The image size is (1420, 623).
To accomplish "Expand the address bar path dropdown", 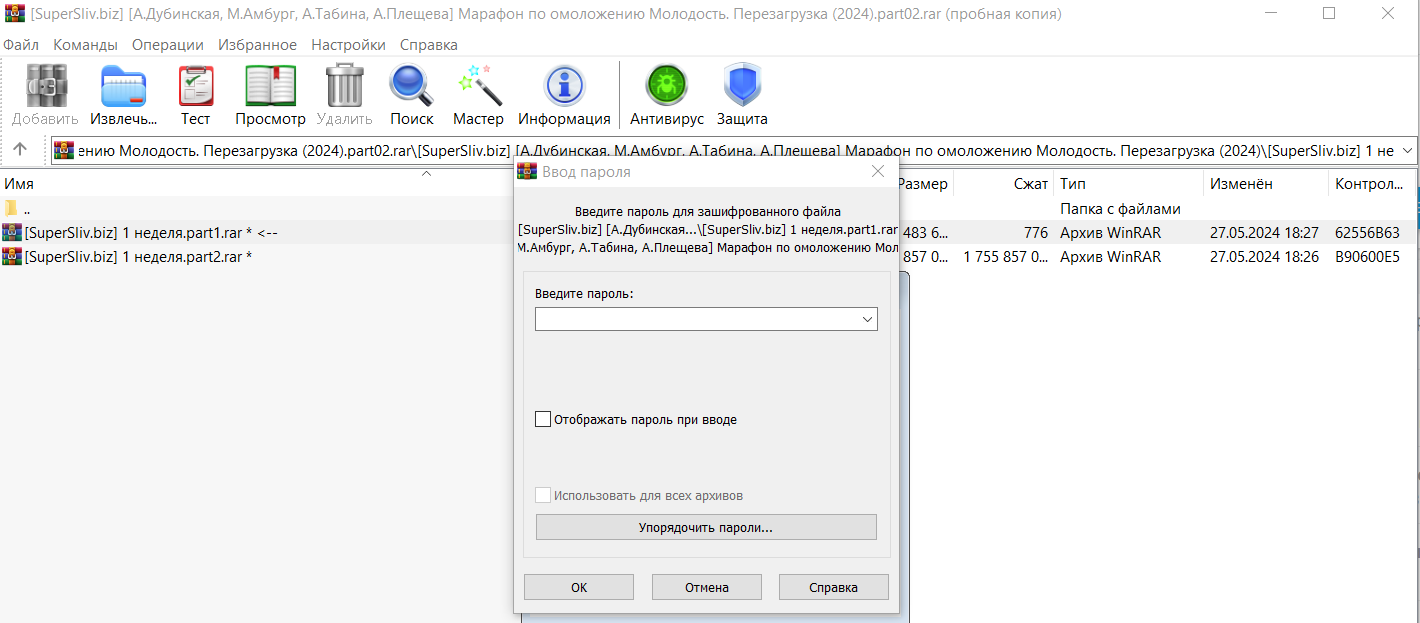I will point(1408,150).
